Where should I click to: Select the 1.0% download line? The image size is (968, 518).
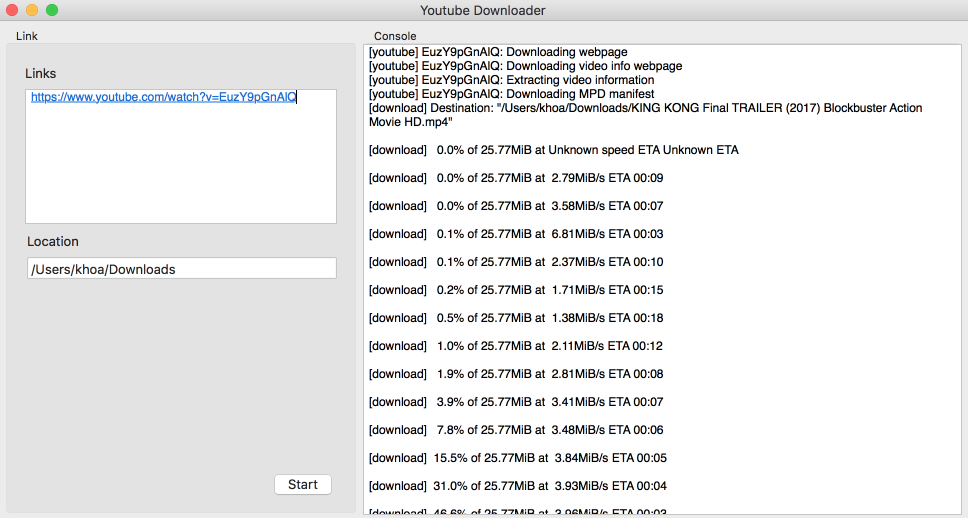tap(515, 346)
